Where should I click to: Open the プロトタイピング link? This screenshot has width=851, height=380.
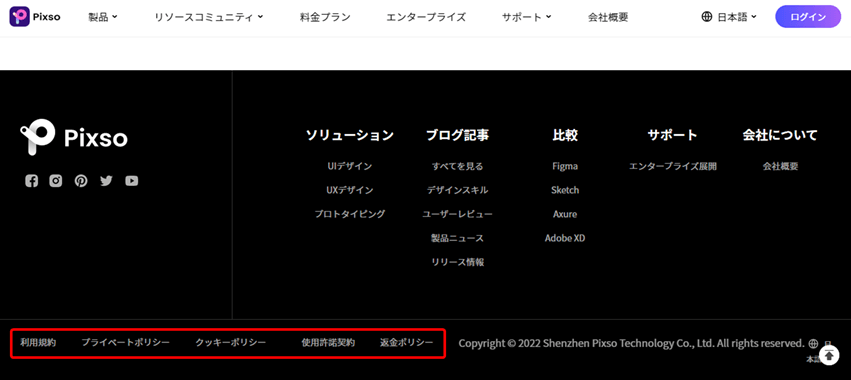350,214
